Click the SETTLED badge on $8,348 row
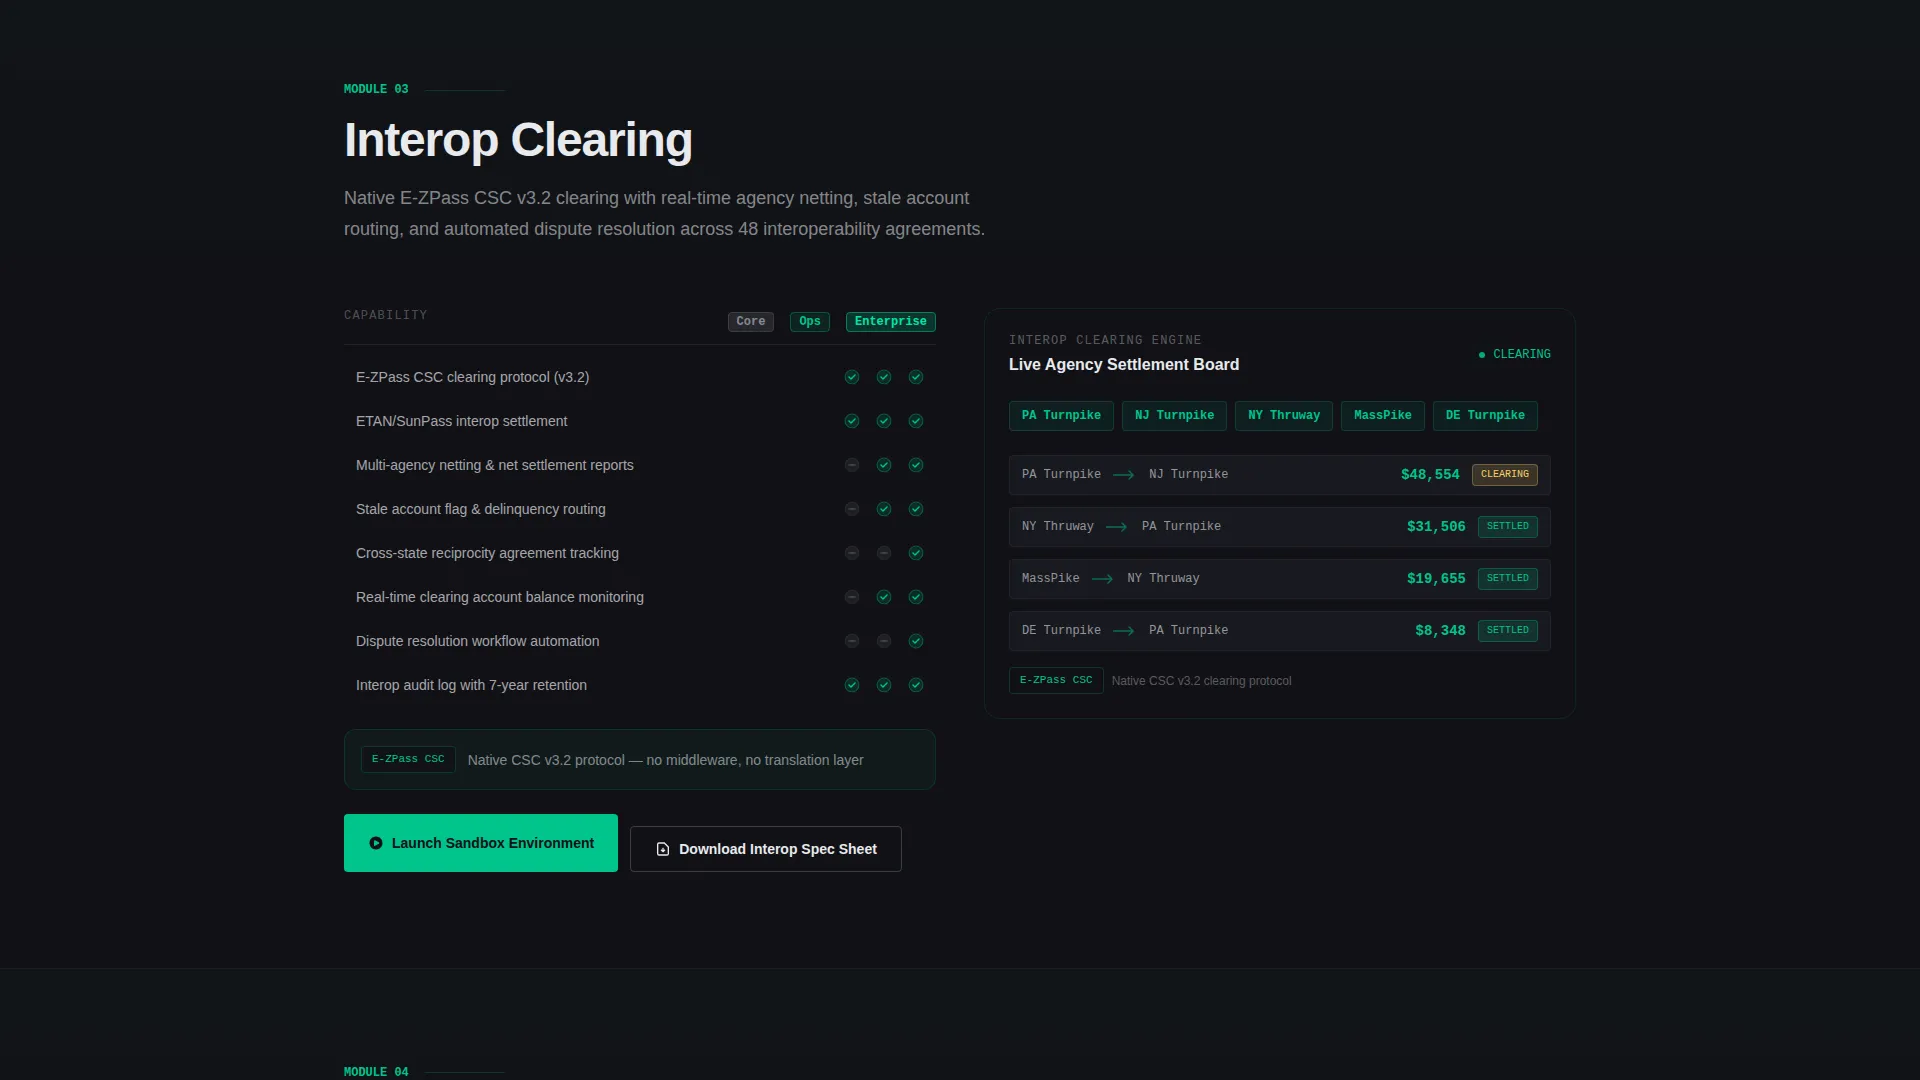The image size is (1920, 1080). tap(1508, 631)
